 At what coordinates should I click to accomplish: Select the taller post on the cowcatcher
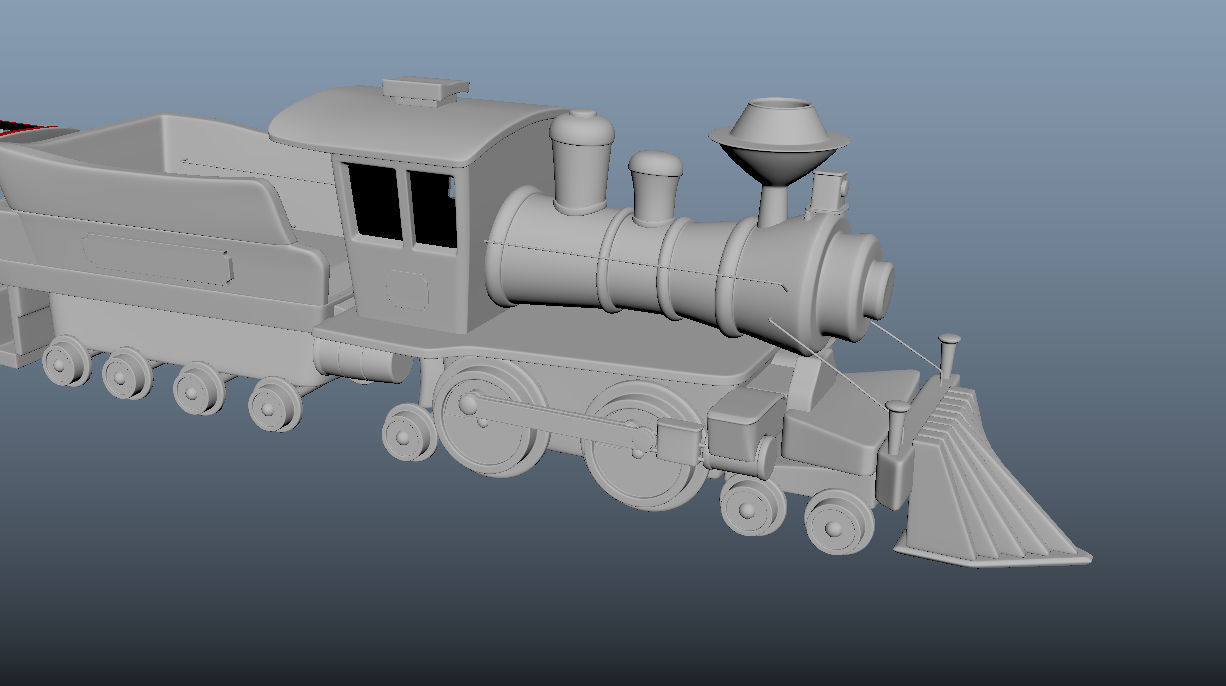[949, 358]
